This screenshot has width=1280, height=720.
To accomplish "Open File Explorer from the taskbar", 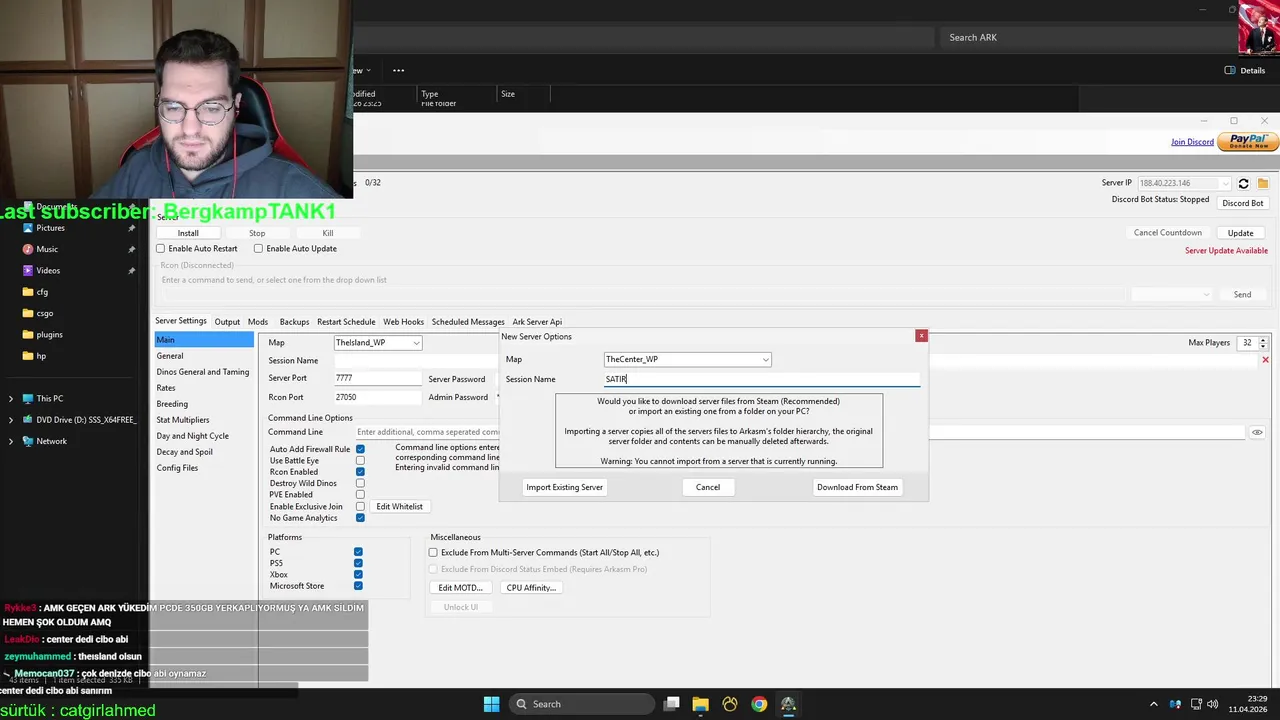I will pyautogui.click(x=701, y=704).
